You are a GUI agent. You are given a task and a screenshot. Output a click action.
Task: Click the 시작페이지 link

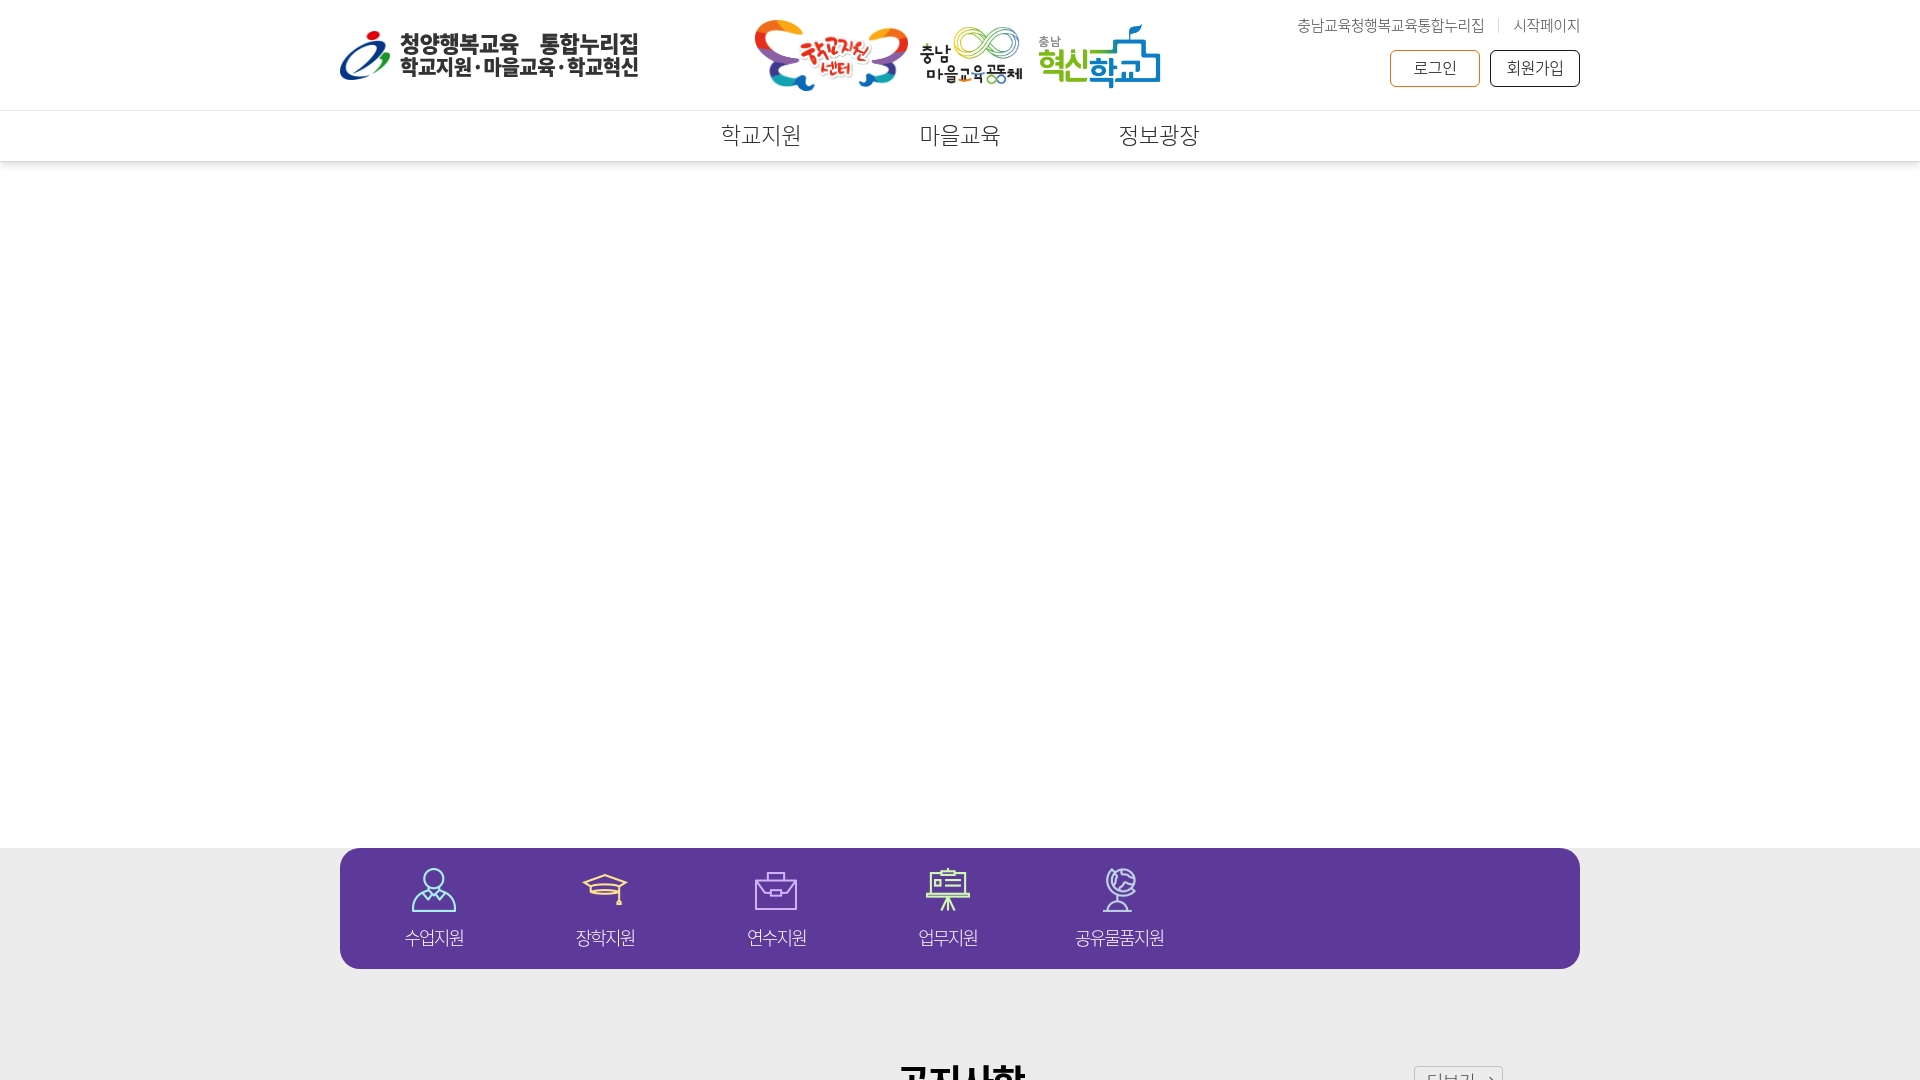coord(1547,26)
